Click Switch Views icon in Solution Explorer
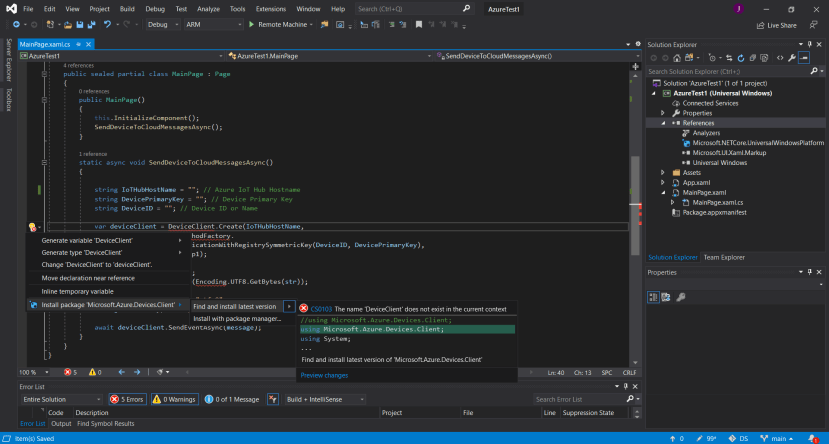The width and height of the screenshot is (829, 444). (x=689, y=58)
